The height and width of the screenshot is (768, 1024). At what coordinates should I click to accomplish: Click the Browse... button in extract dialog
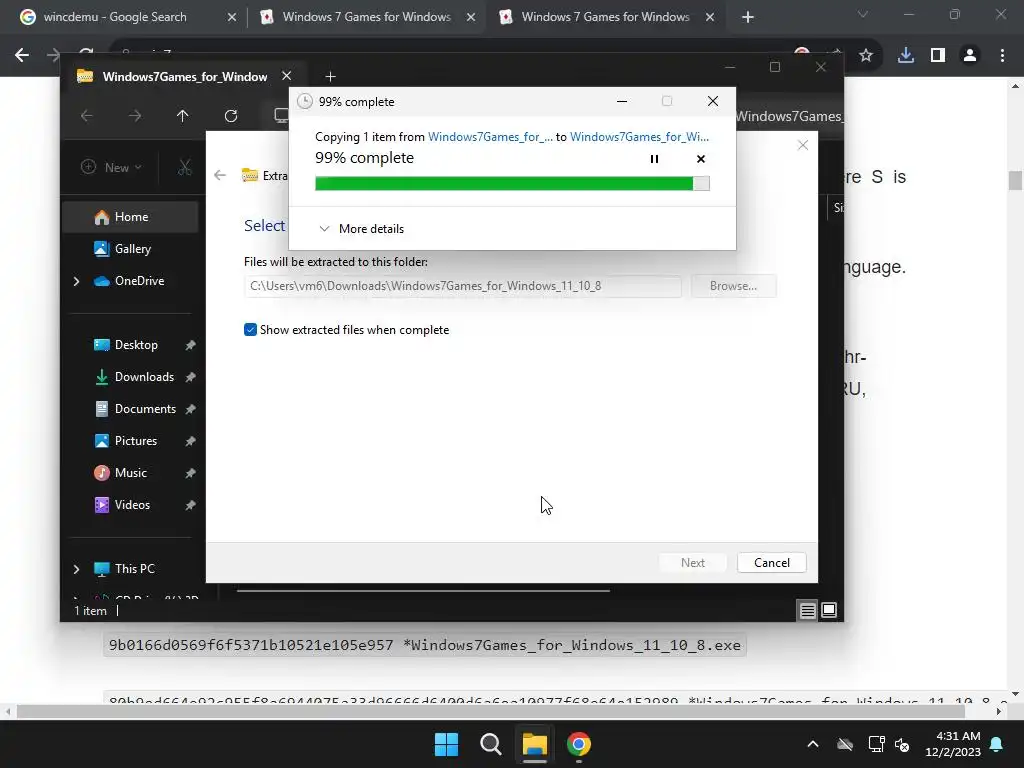[x=733, y=286]
